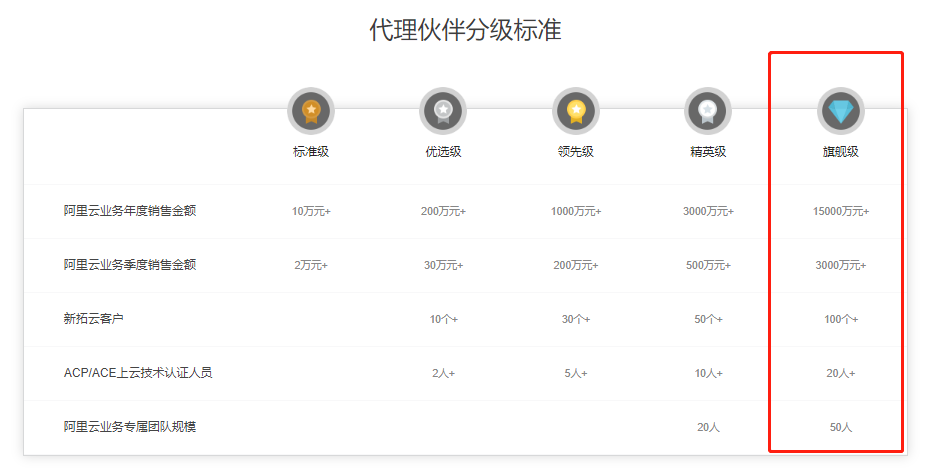Select the 精英级 column header
This screenshot has width=928, height=468.
708,152
